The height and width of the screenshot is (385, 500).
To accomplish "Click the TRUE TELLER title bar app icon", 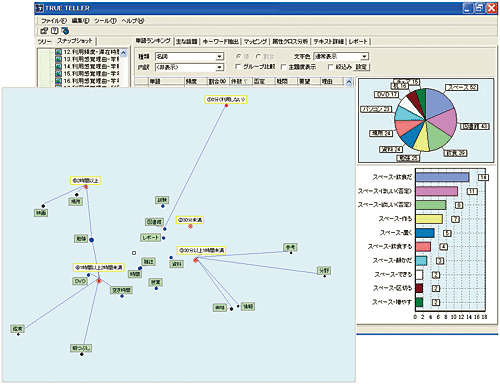I will click(x=40, y=8).
